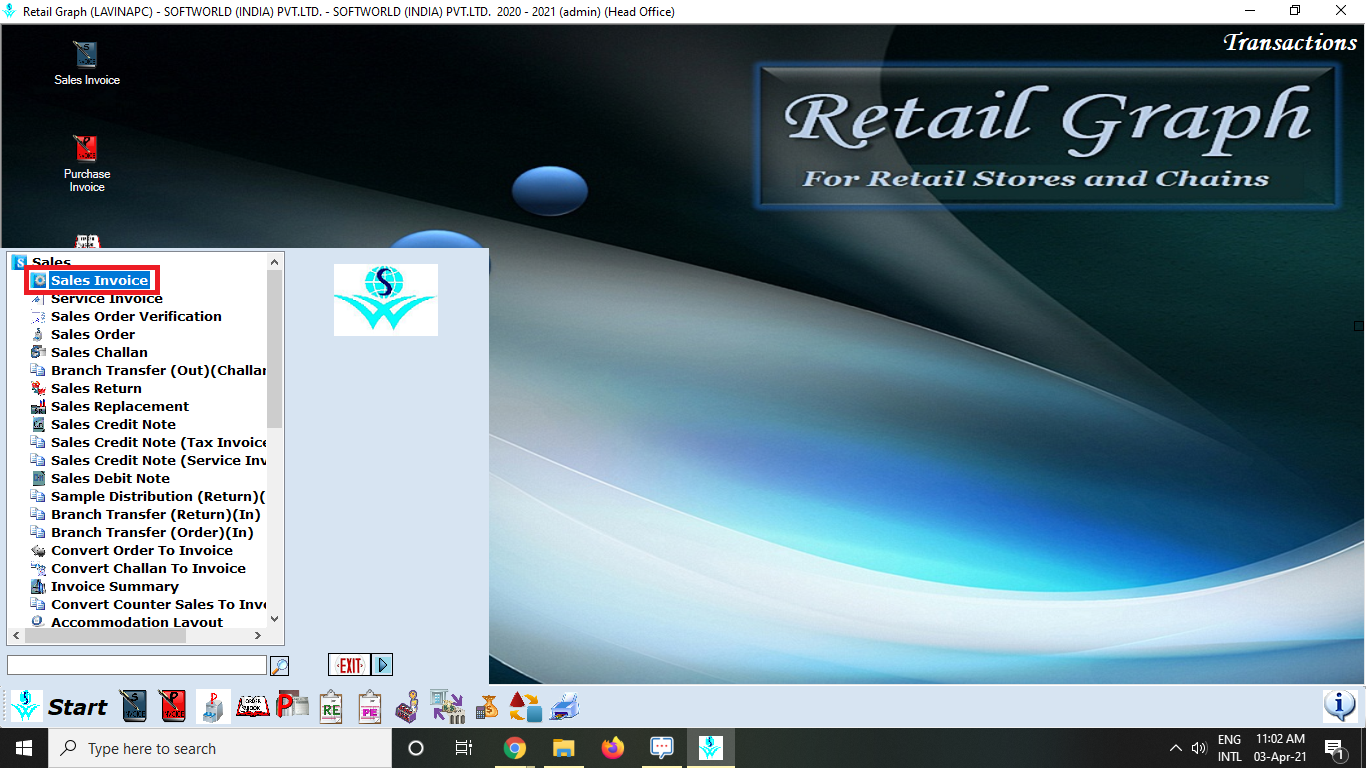Screen dimensions: 1366x768
Task: Click the Windows taskbar search box
Action: [x=220, y=748]
